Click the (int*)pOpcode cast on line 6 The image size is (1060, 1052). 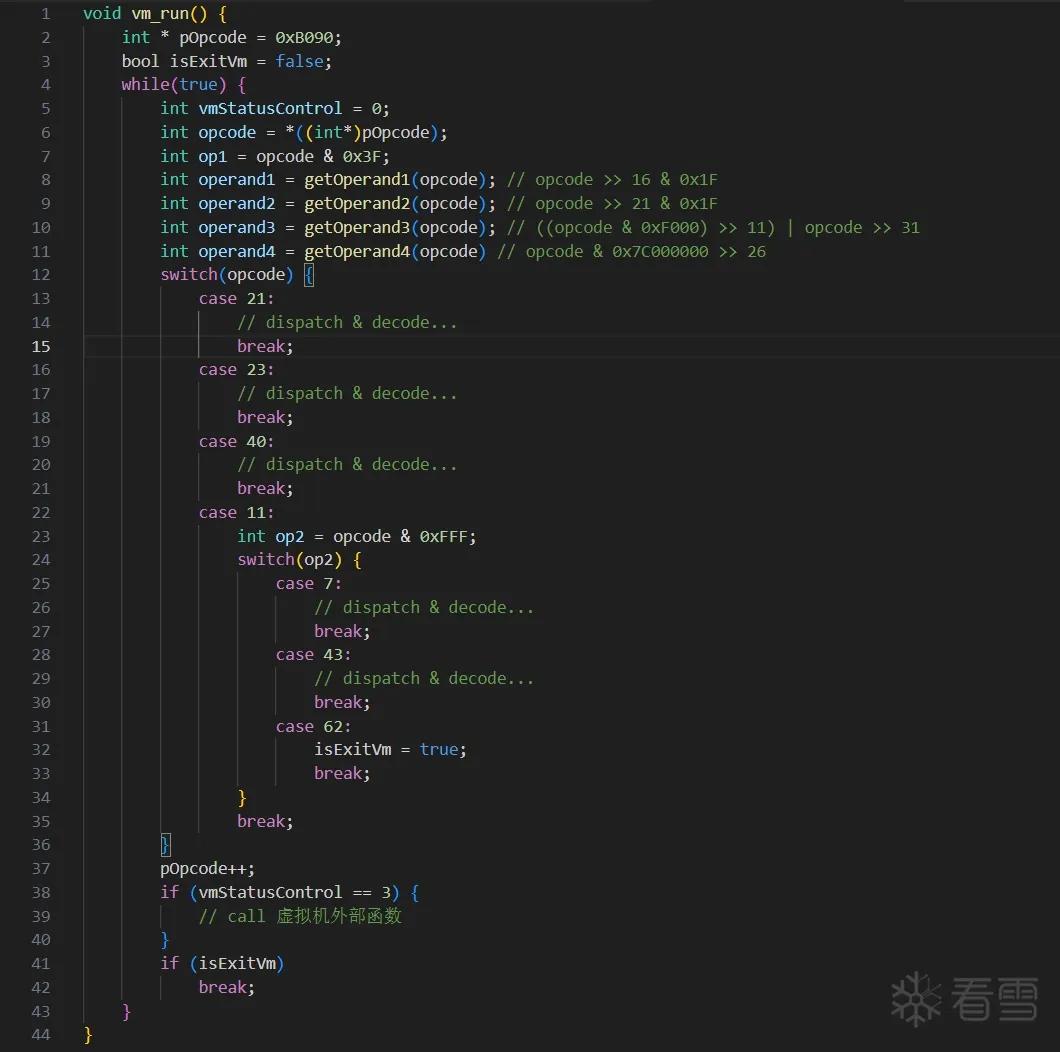tap(367, 133)
